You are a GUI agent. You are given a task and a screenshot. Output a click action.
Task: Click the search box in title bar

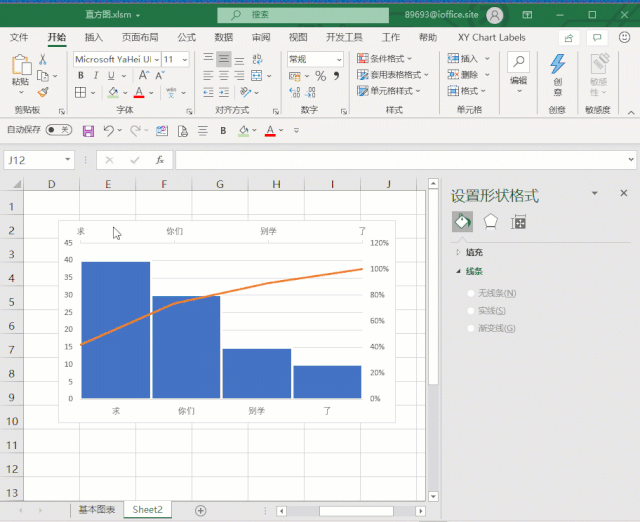point(303,15)
